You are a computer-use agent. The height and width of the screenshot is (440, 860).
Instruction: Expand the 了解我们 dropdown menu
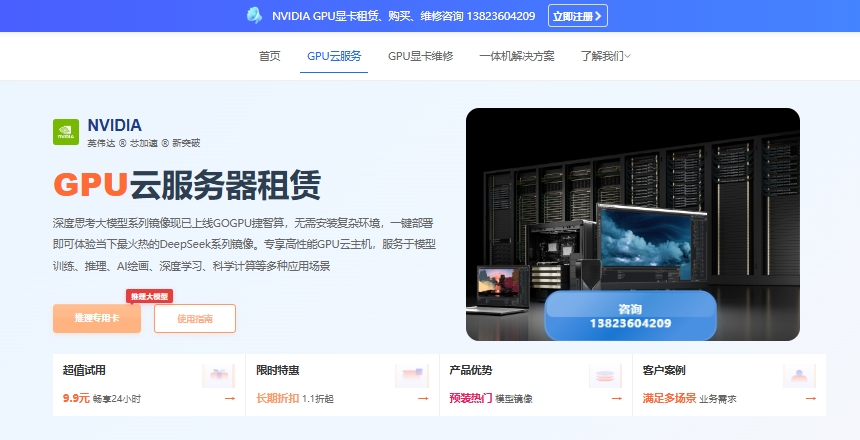pyautogui.click(x=605, y=56)
